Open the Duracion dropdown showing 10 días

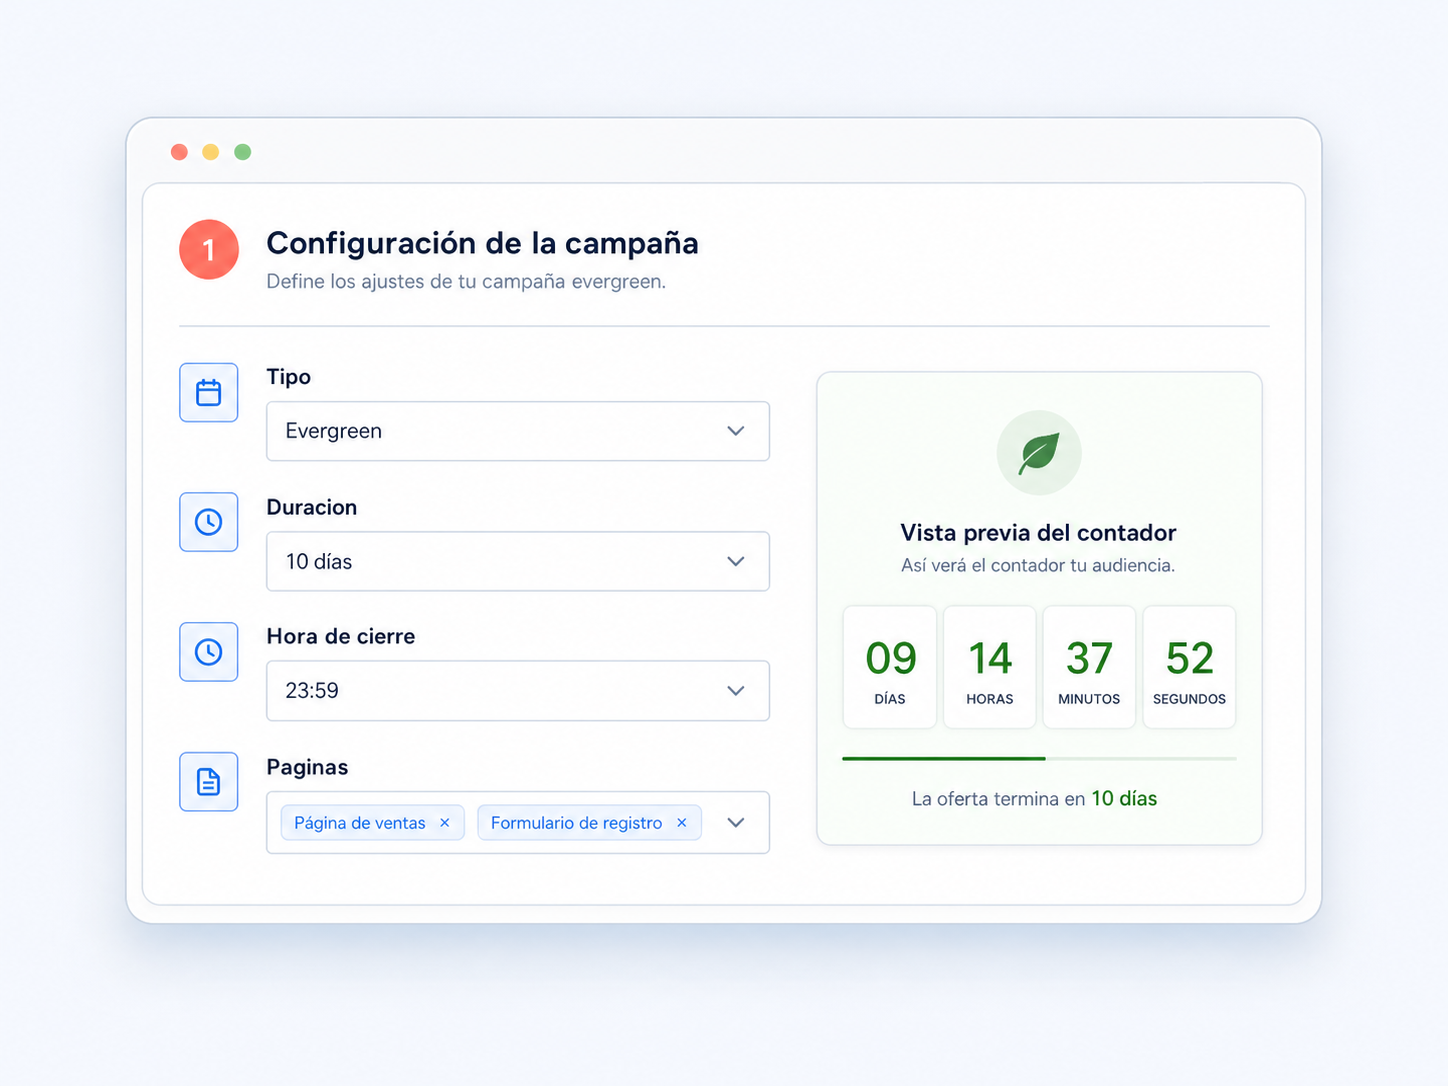518,561
